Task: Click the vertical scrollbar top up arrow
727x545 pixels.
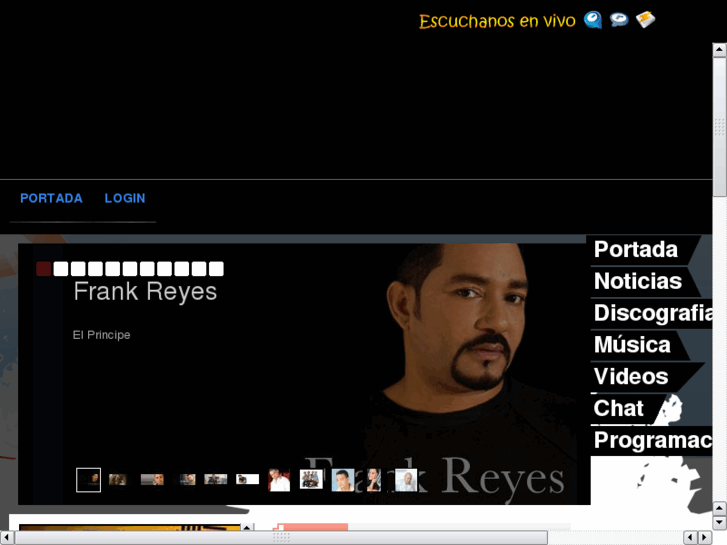Action: tap(719, 49)
